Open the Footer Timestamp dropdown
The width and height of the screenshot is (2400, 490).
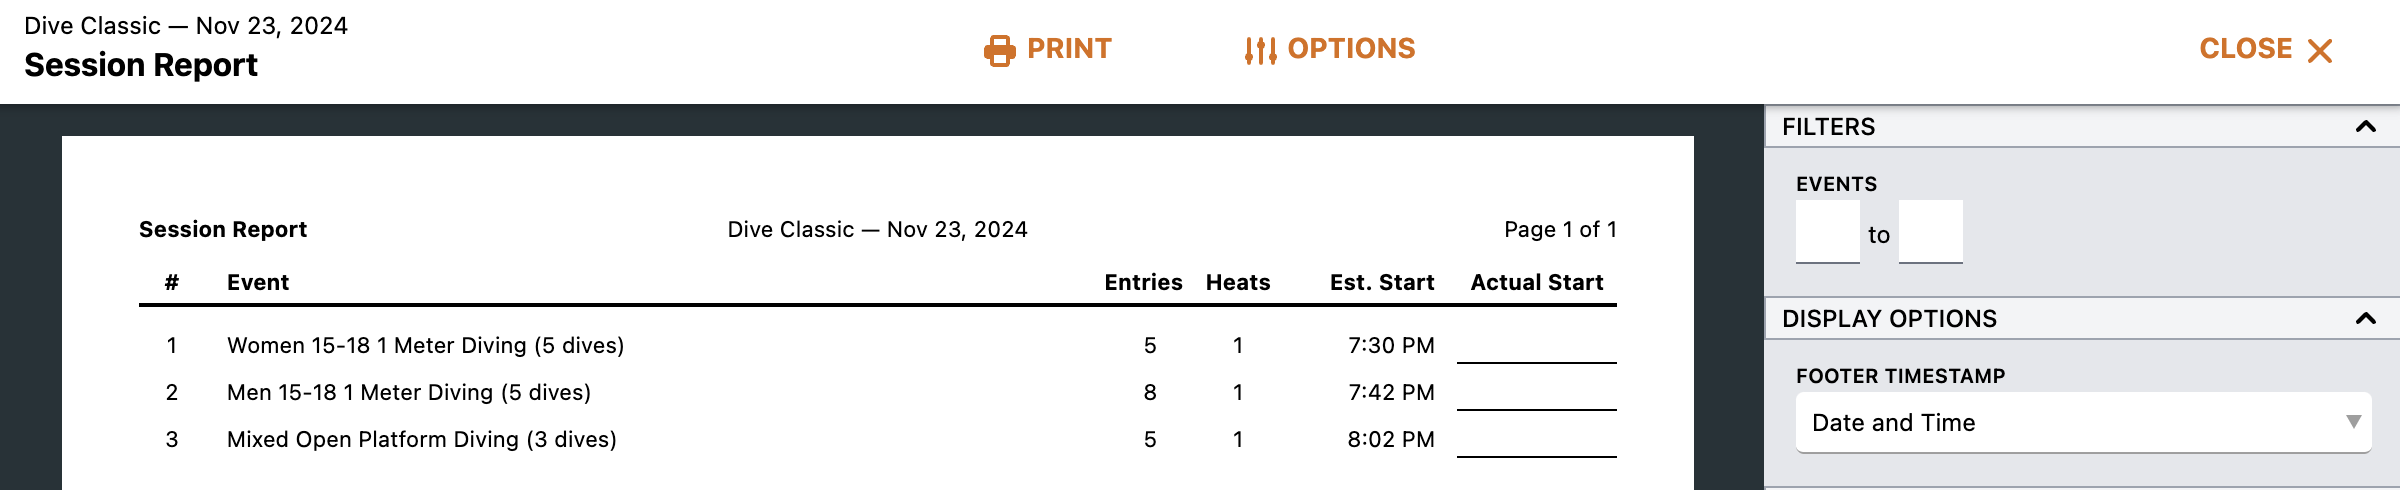(2083, 423)
